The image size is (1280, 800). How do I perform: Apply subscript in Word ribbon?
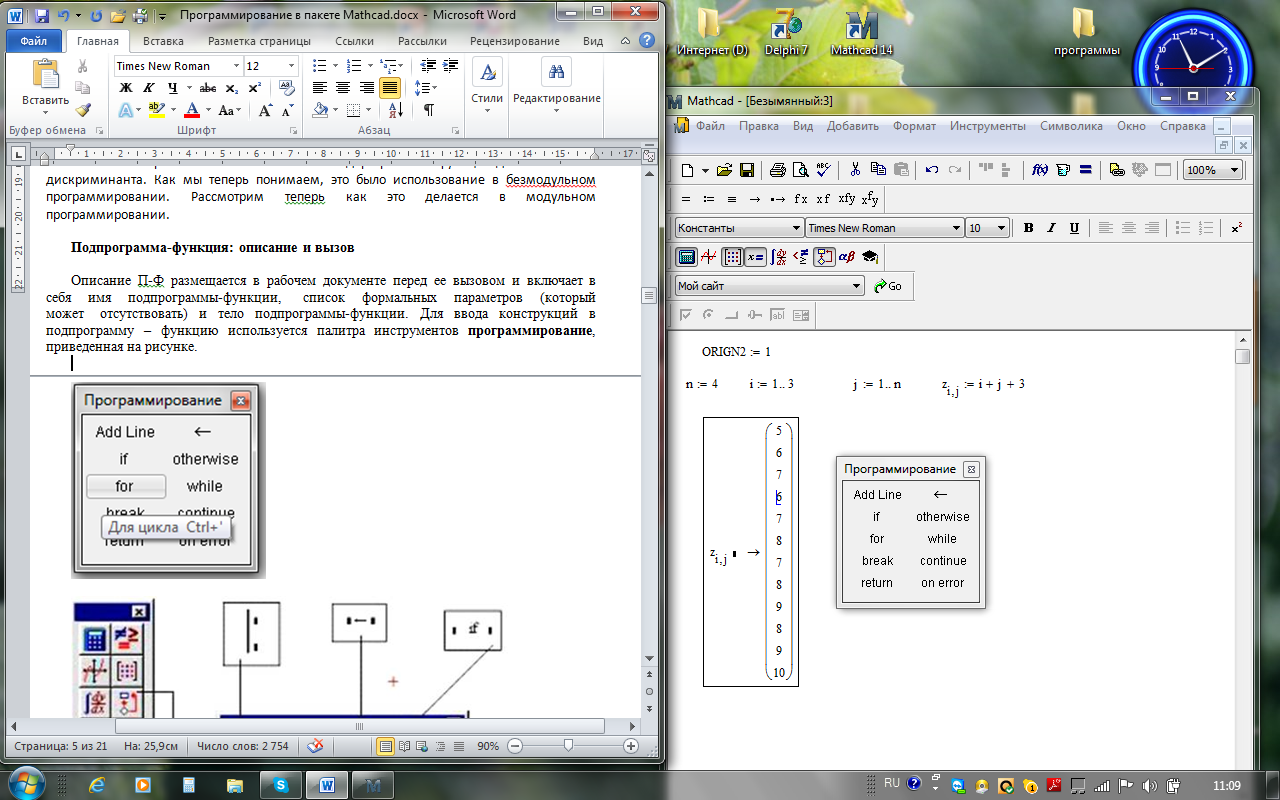pyautogui.click(x=234, y=88)
